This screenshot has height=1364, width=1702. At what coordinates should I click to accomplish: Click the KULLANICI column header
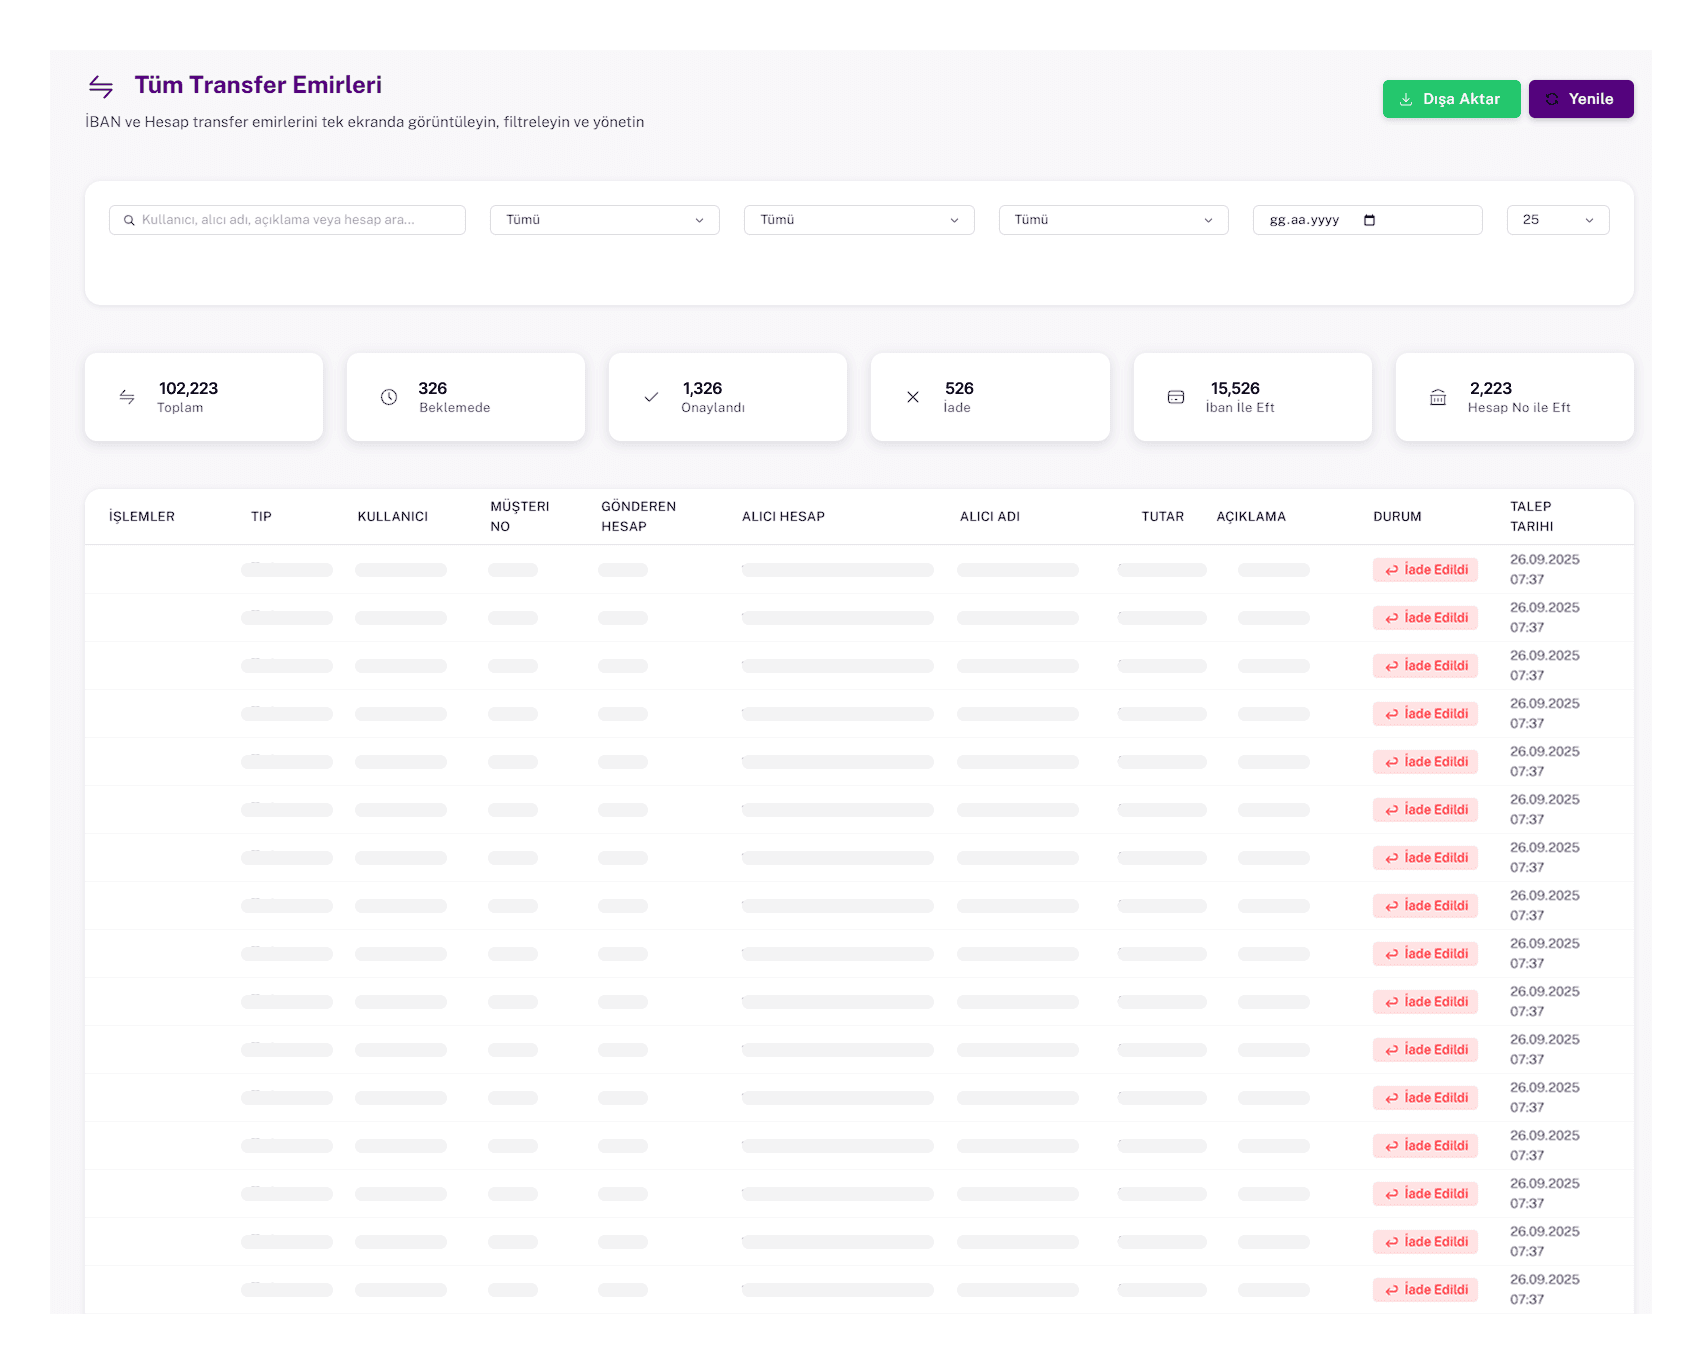[x=393, y=517]
